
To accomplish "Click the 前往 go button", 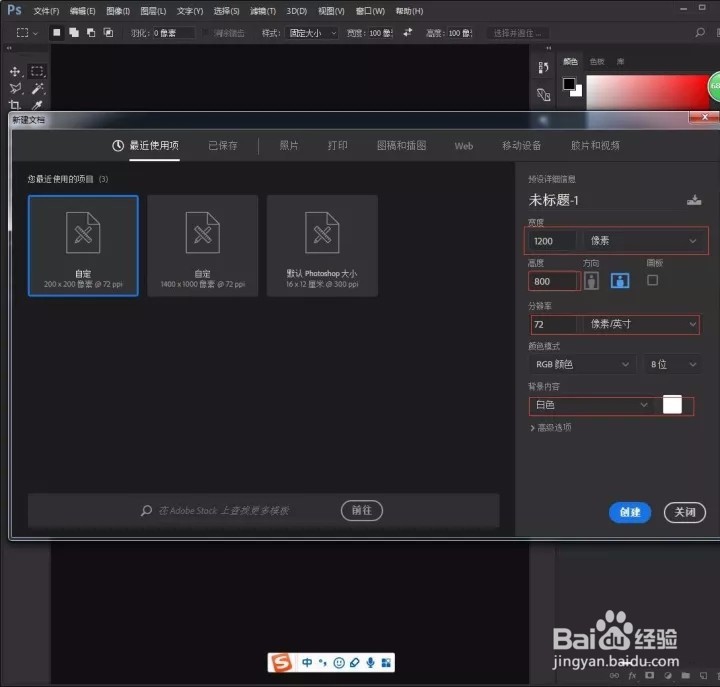I will click(x=361, y=510).
